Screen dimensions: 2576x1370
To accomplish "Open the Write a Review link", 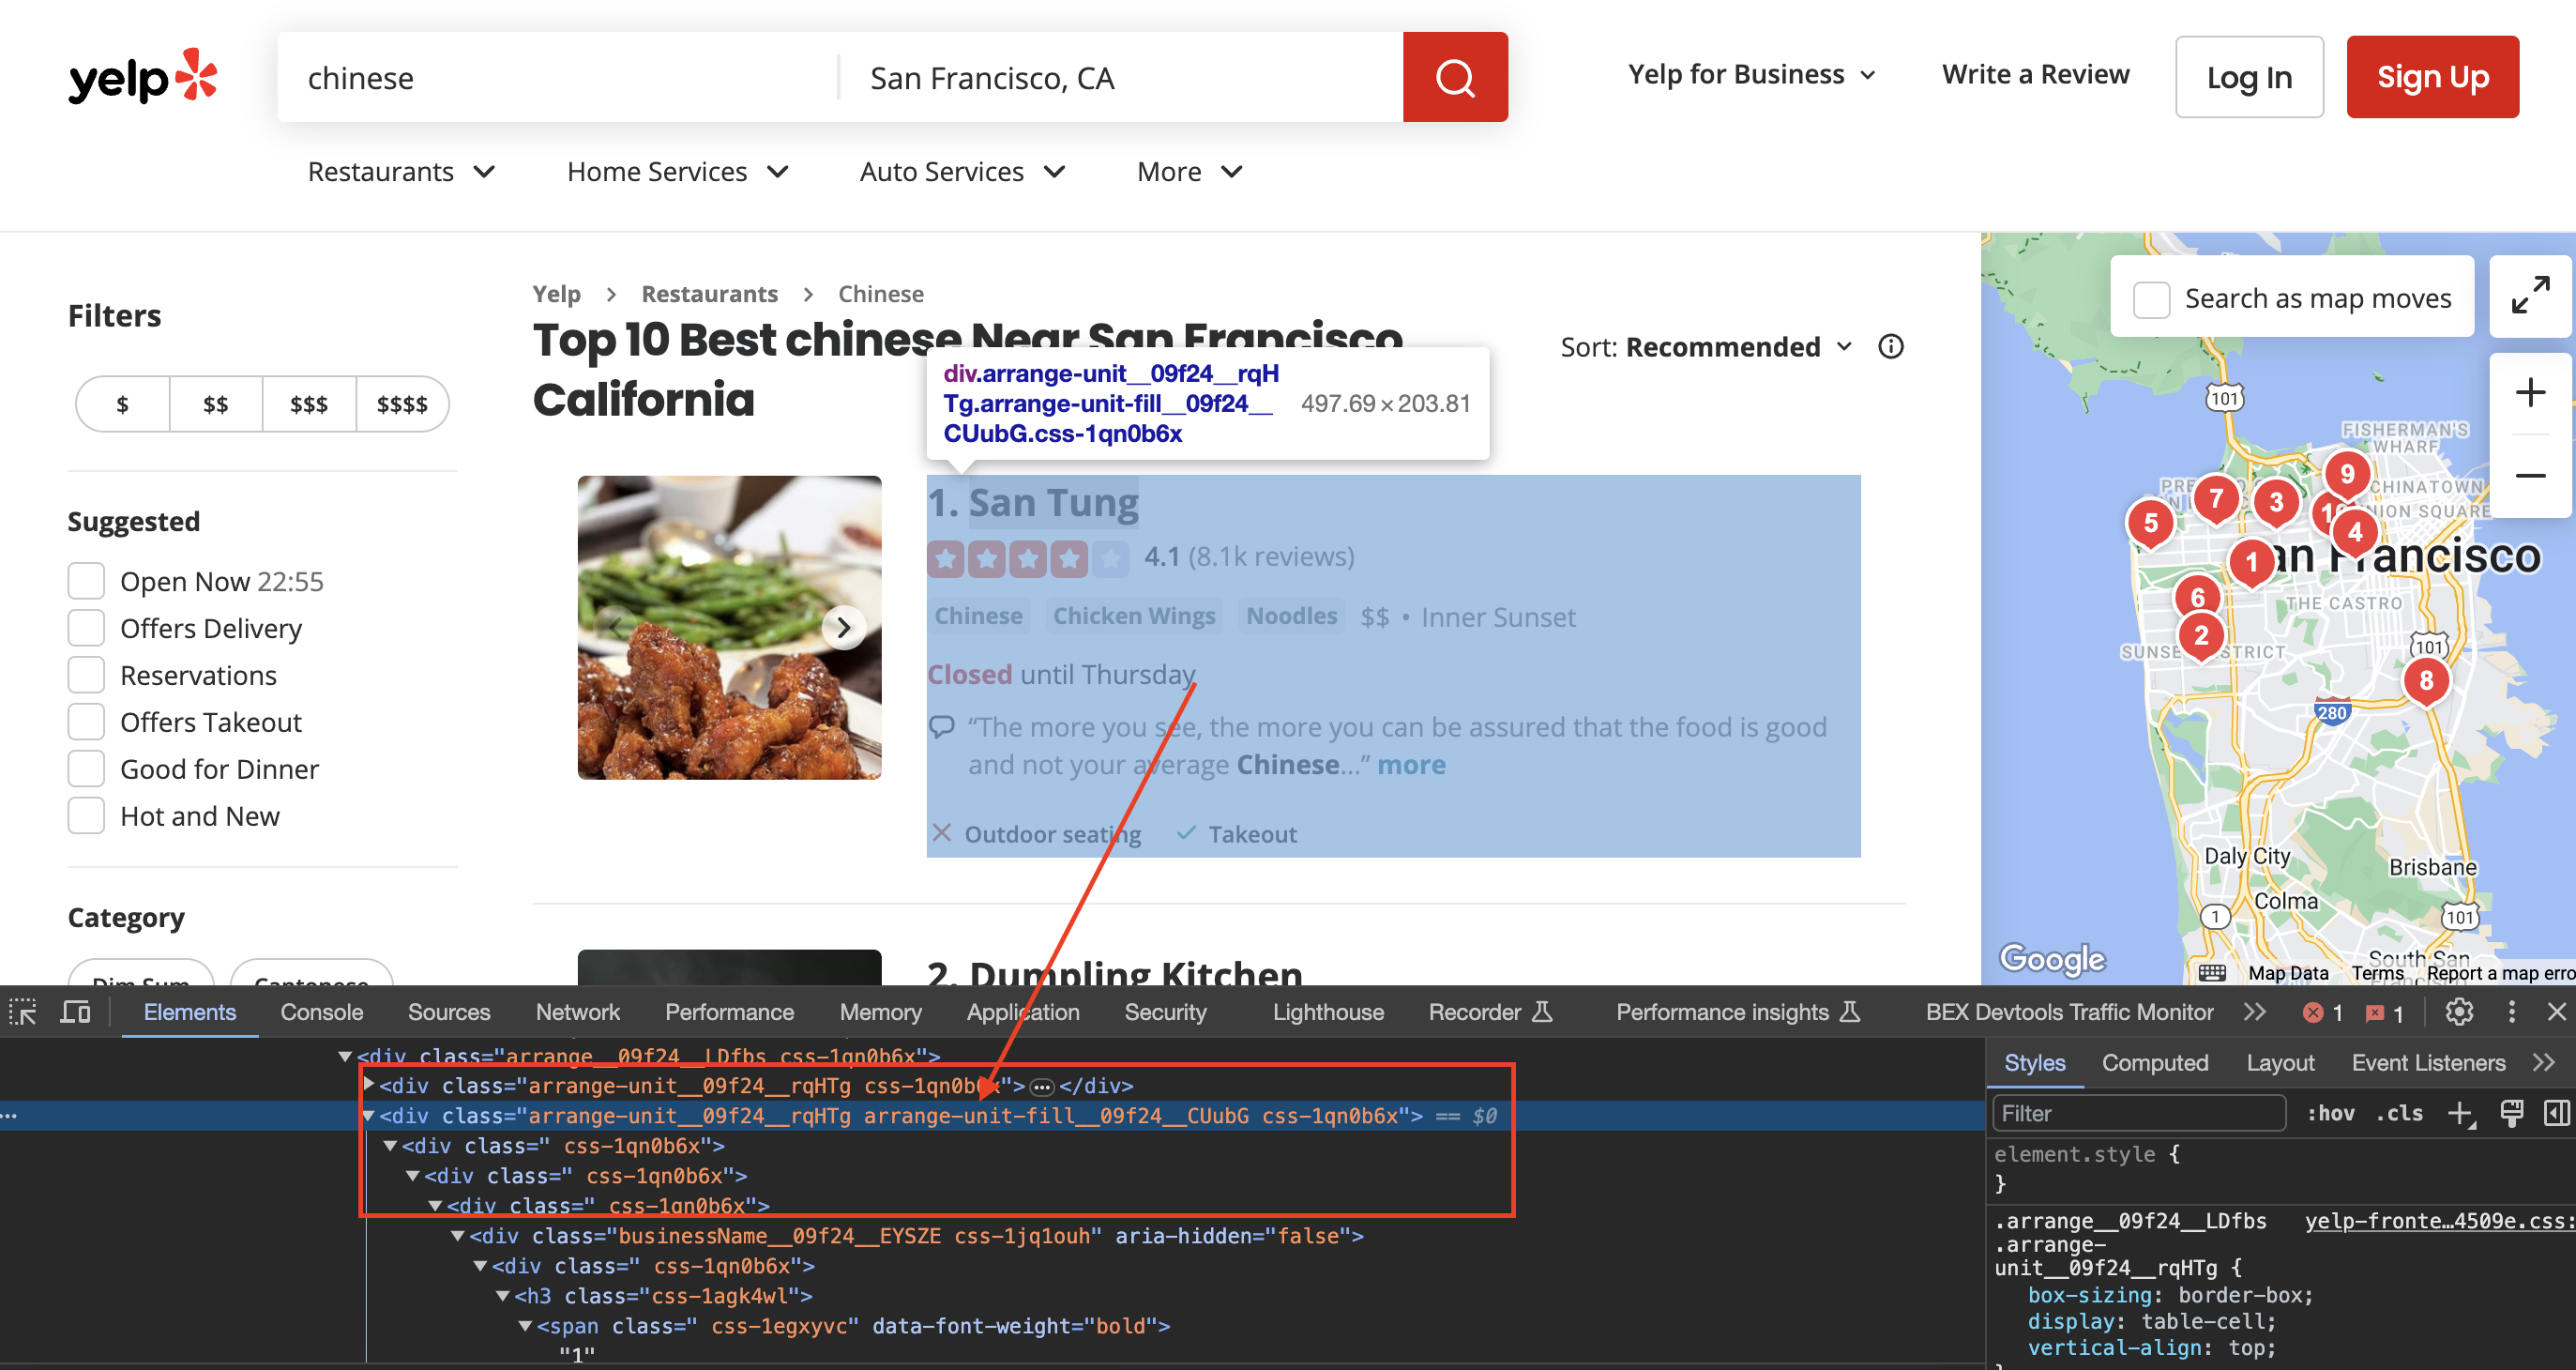I will coord(2035,75).
